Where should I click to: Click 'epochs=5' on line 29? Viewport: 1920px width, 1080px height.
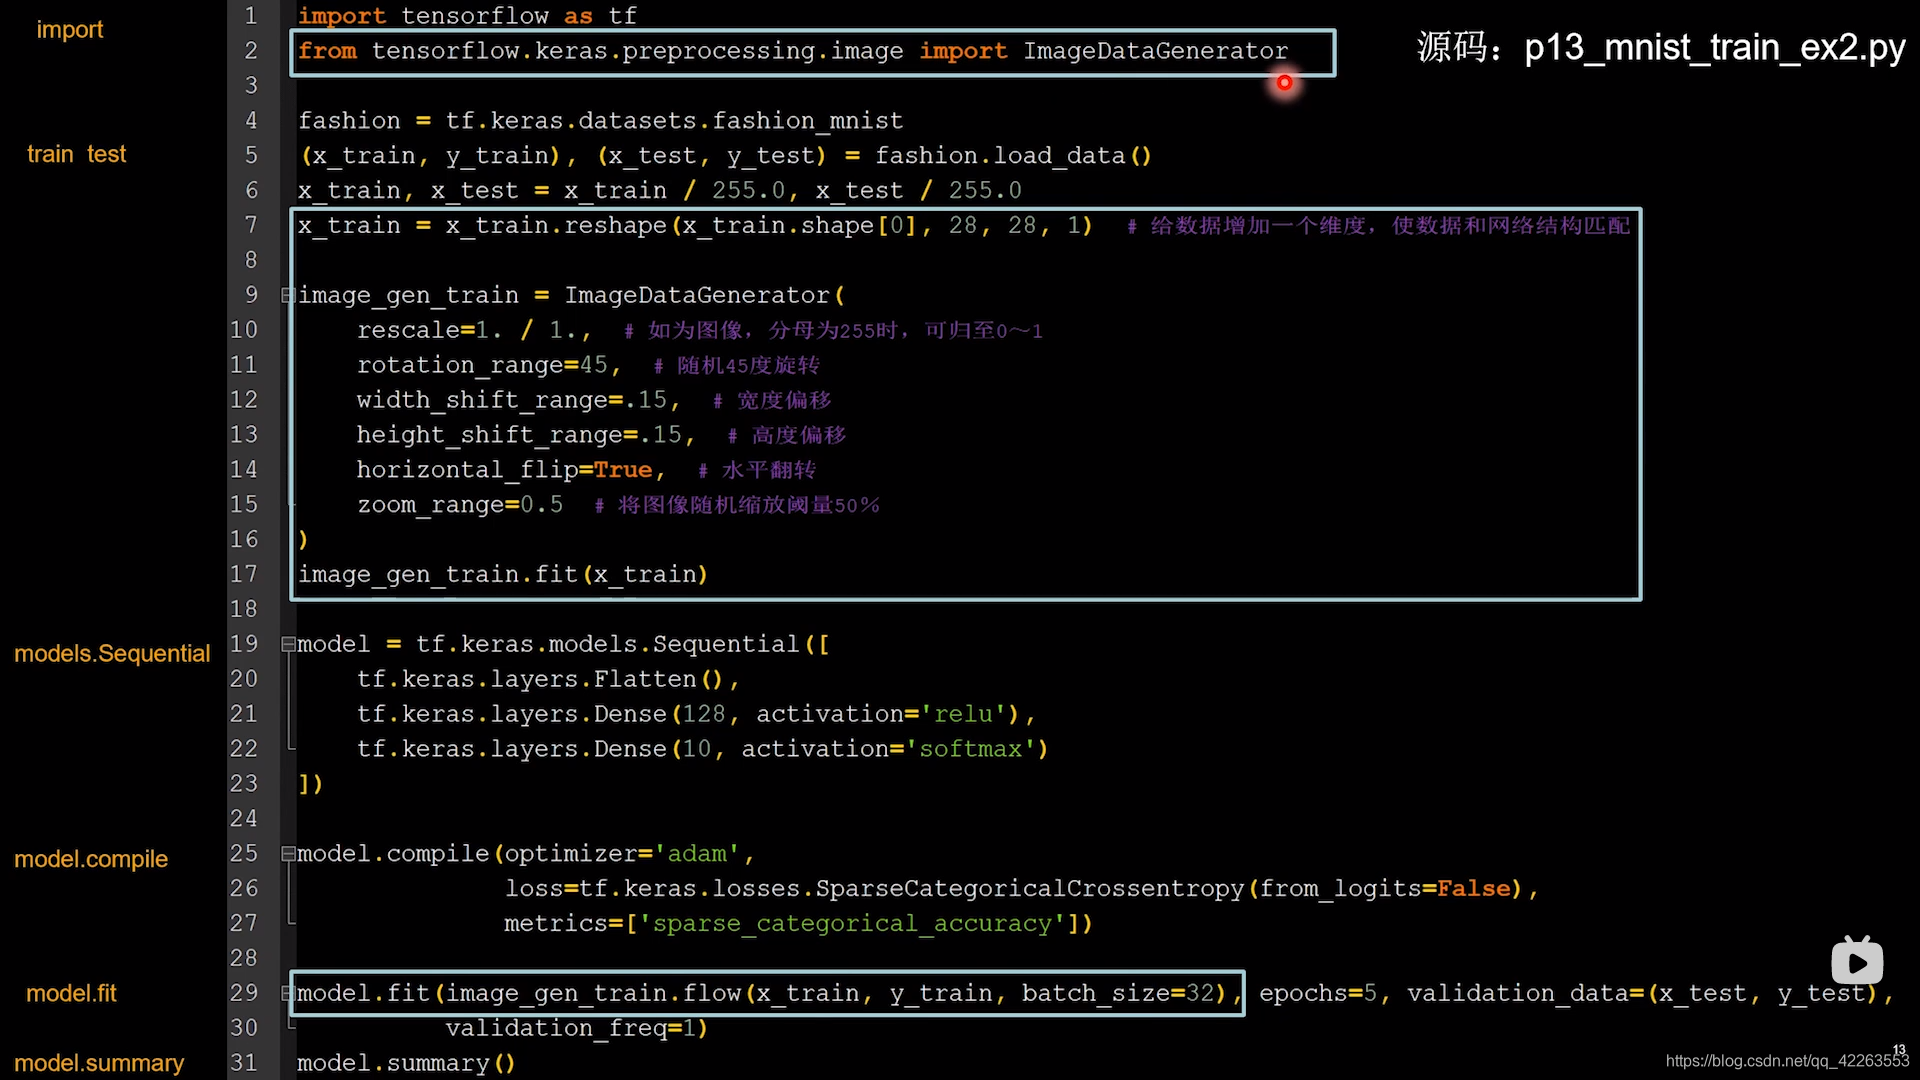(1317, 993)
